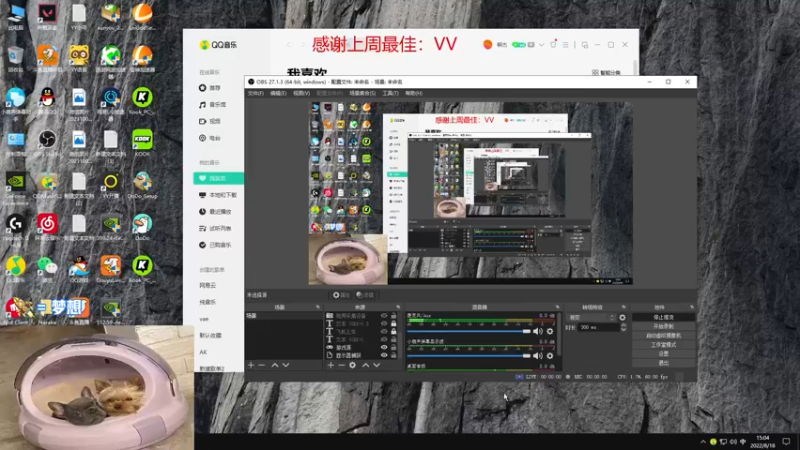Open the 视图(V) menu in OBS
This screenshot has width=800, height=450.
(302, 93)
